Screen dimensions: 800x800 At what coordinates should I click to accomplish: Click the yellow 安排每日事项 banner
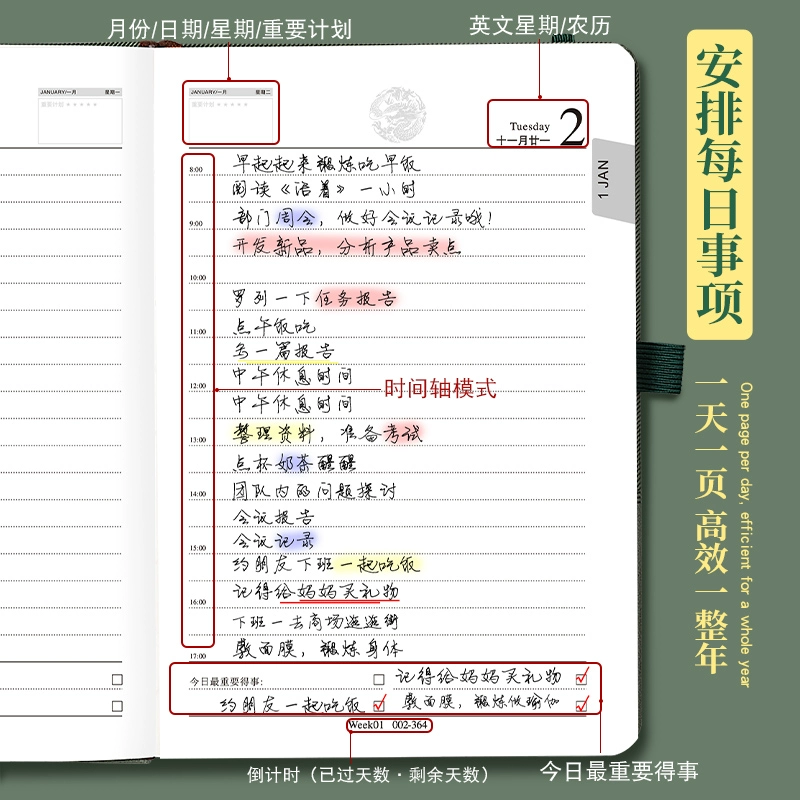(719, 185)
